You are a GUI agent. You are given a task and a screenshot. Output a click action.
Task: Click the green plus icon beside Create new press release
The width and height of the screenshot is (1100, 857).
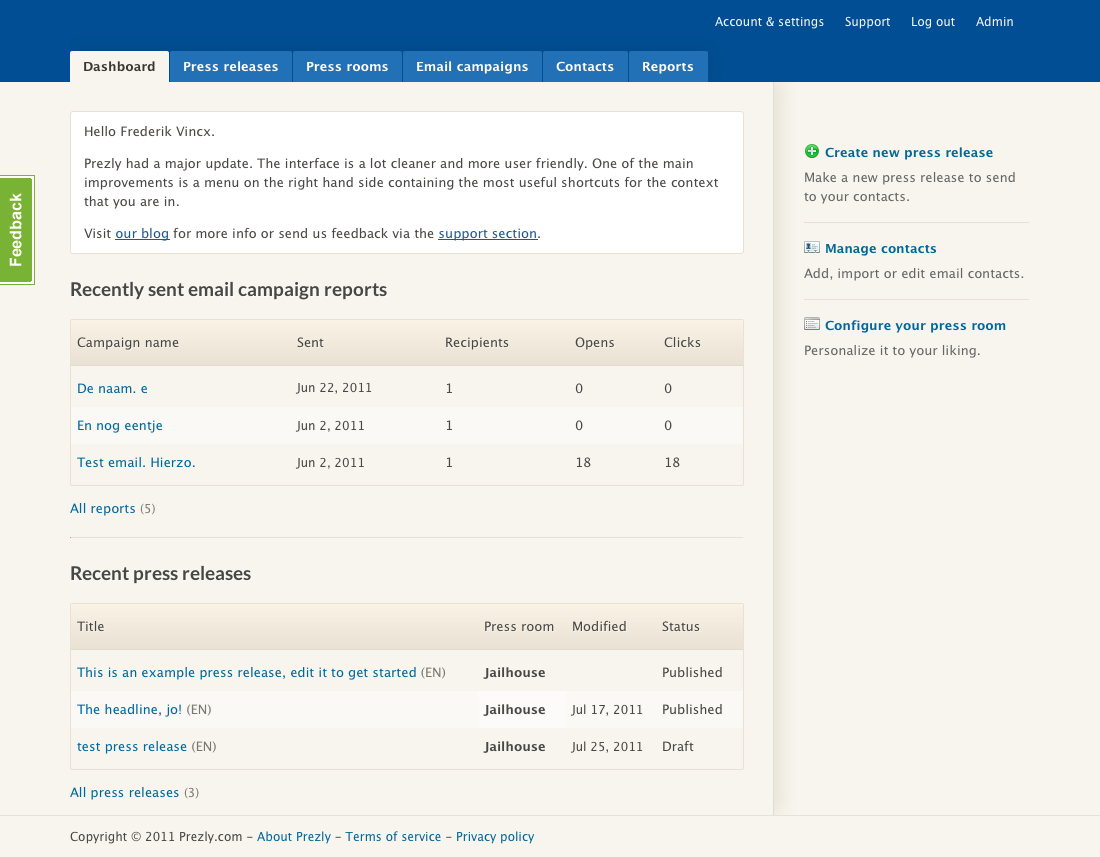(x=812, y=151)
